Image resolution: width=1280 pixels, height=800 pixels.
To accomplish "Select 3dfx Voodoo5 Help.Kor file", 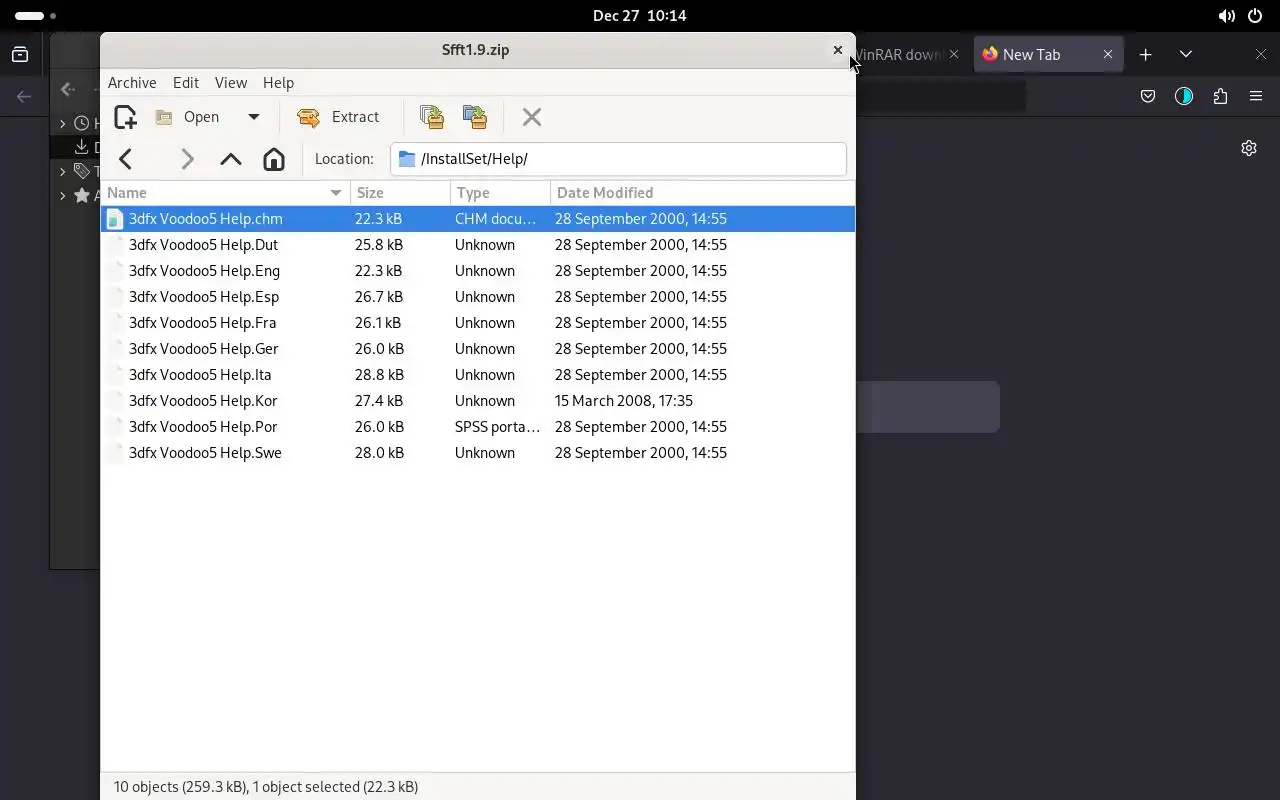I will [x=478, y=401].
